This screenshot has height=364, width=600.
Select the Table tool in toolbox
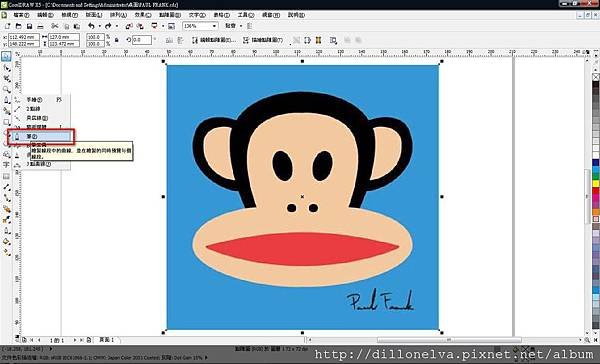point(6,176)
